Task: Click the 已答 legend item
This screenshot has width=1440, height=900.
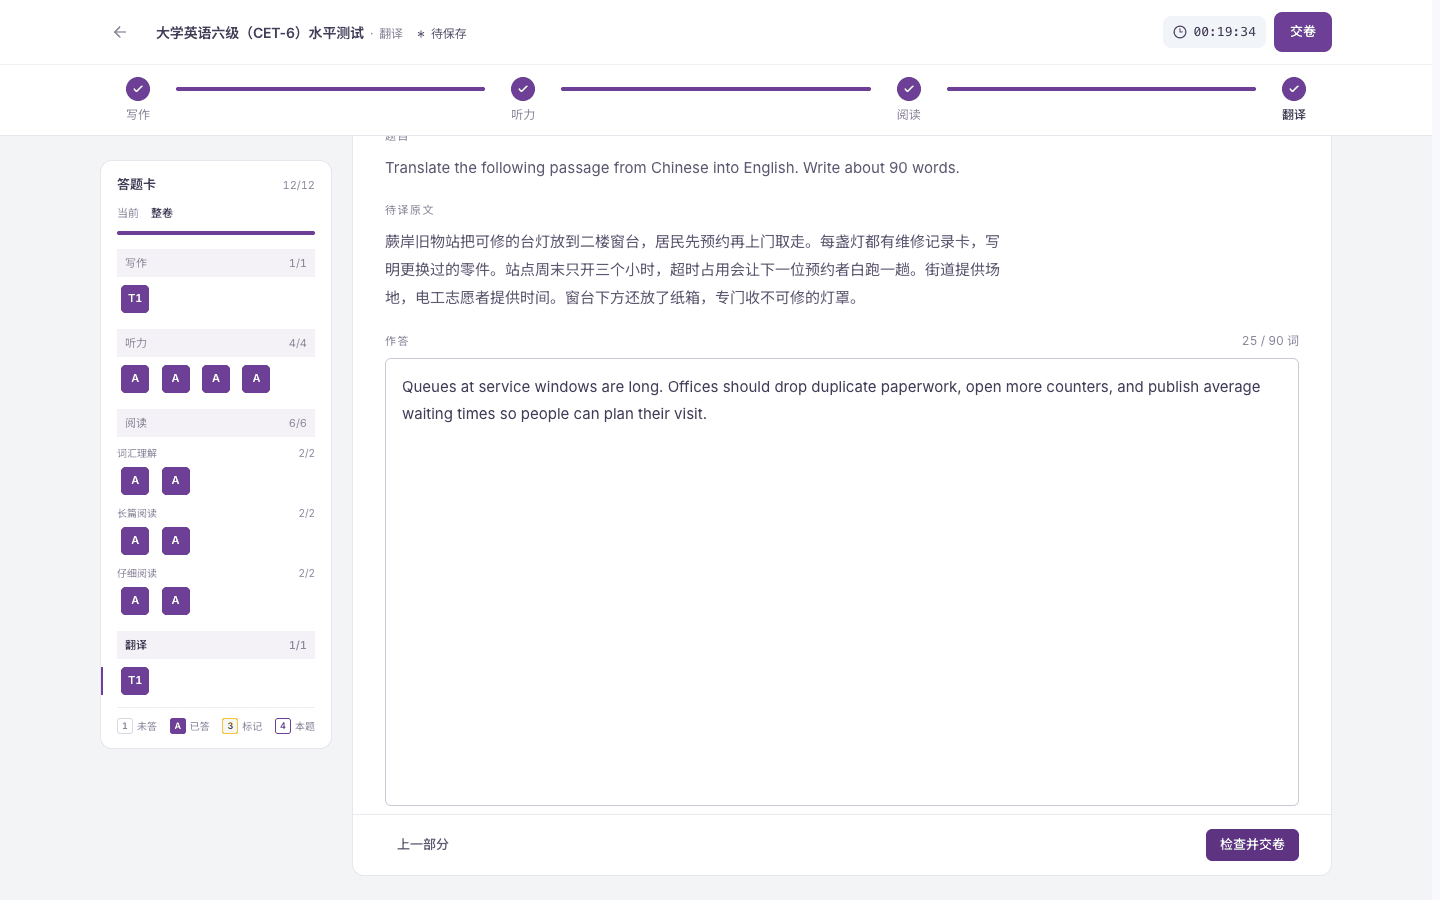Action: [190, 726]
